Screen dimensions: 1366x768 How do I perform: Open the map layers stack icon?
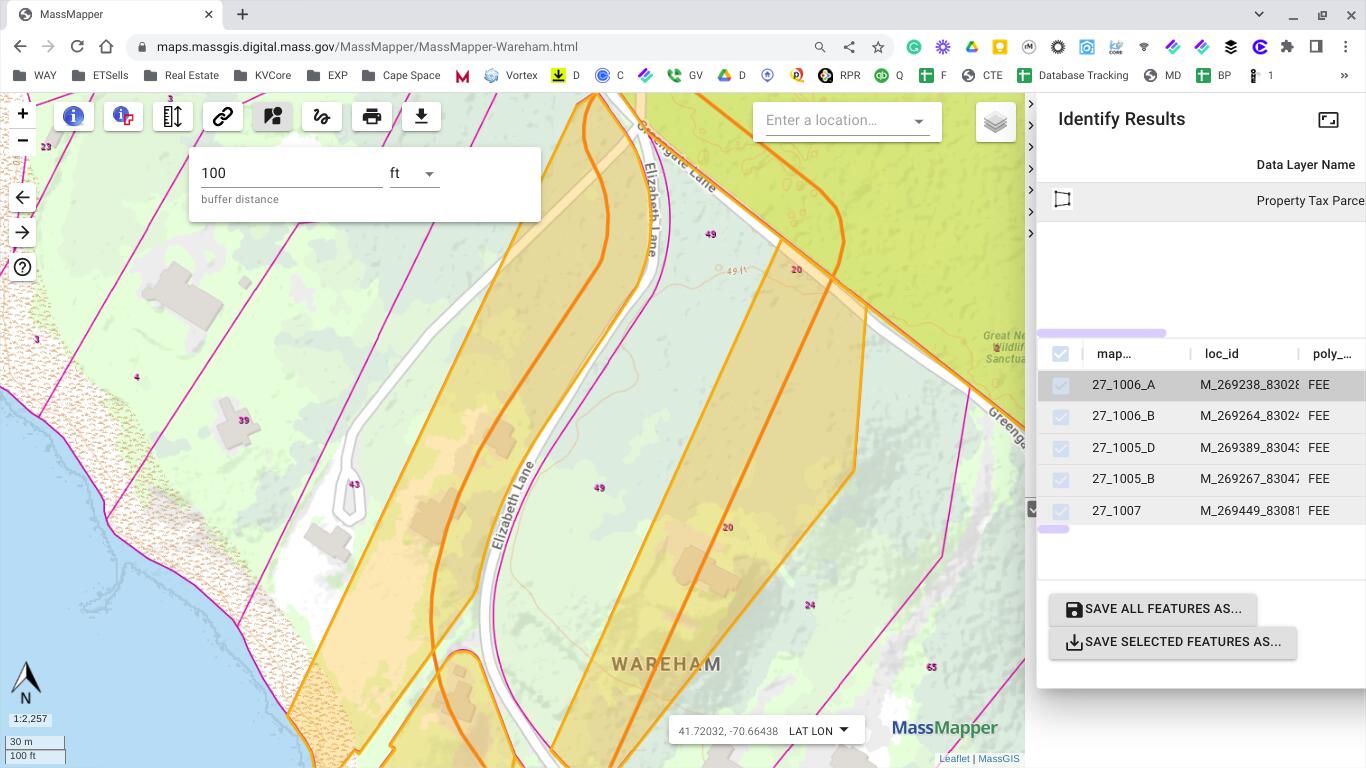pos(995,122)
